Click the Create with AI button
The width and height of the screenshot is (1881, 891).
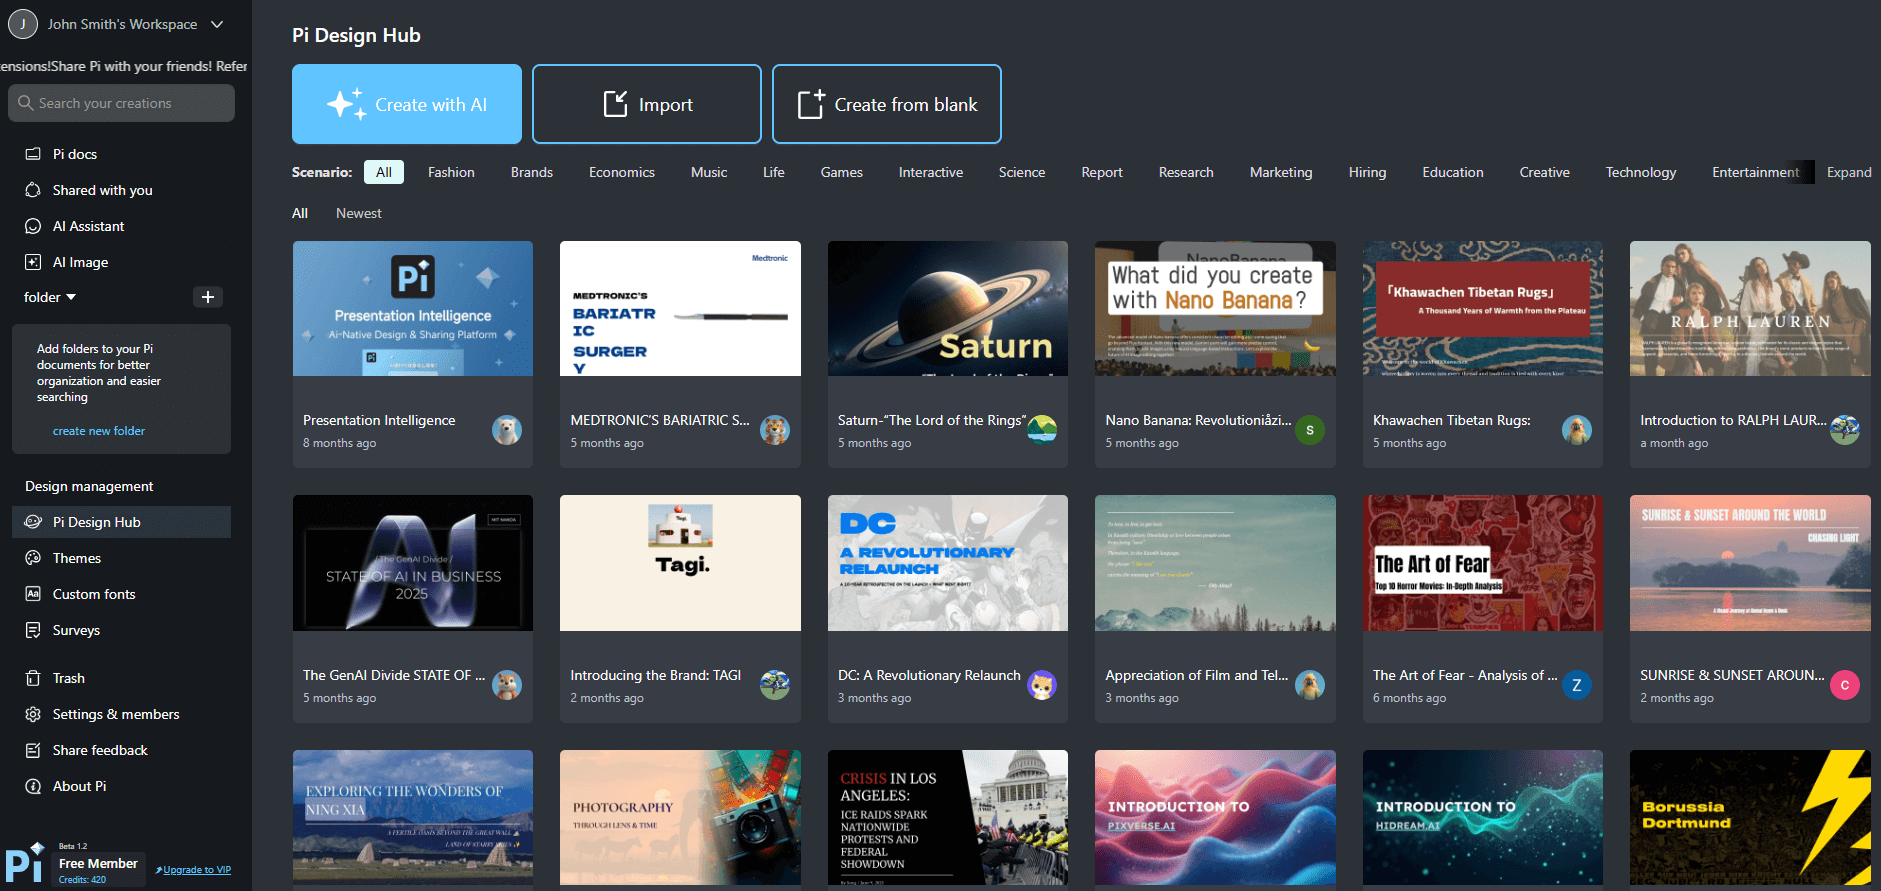pos(407,104)
